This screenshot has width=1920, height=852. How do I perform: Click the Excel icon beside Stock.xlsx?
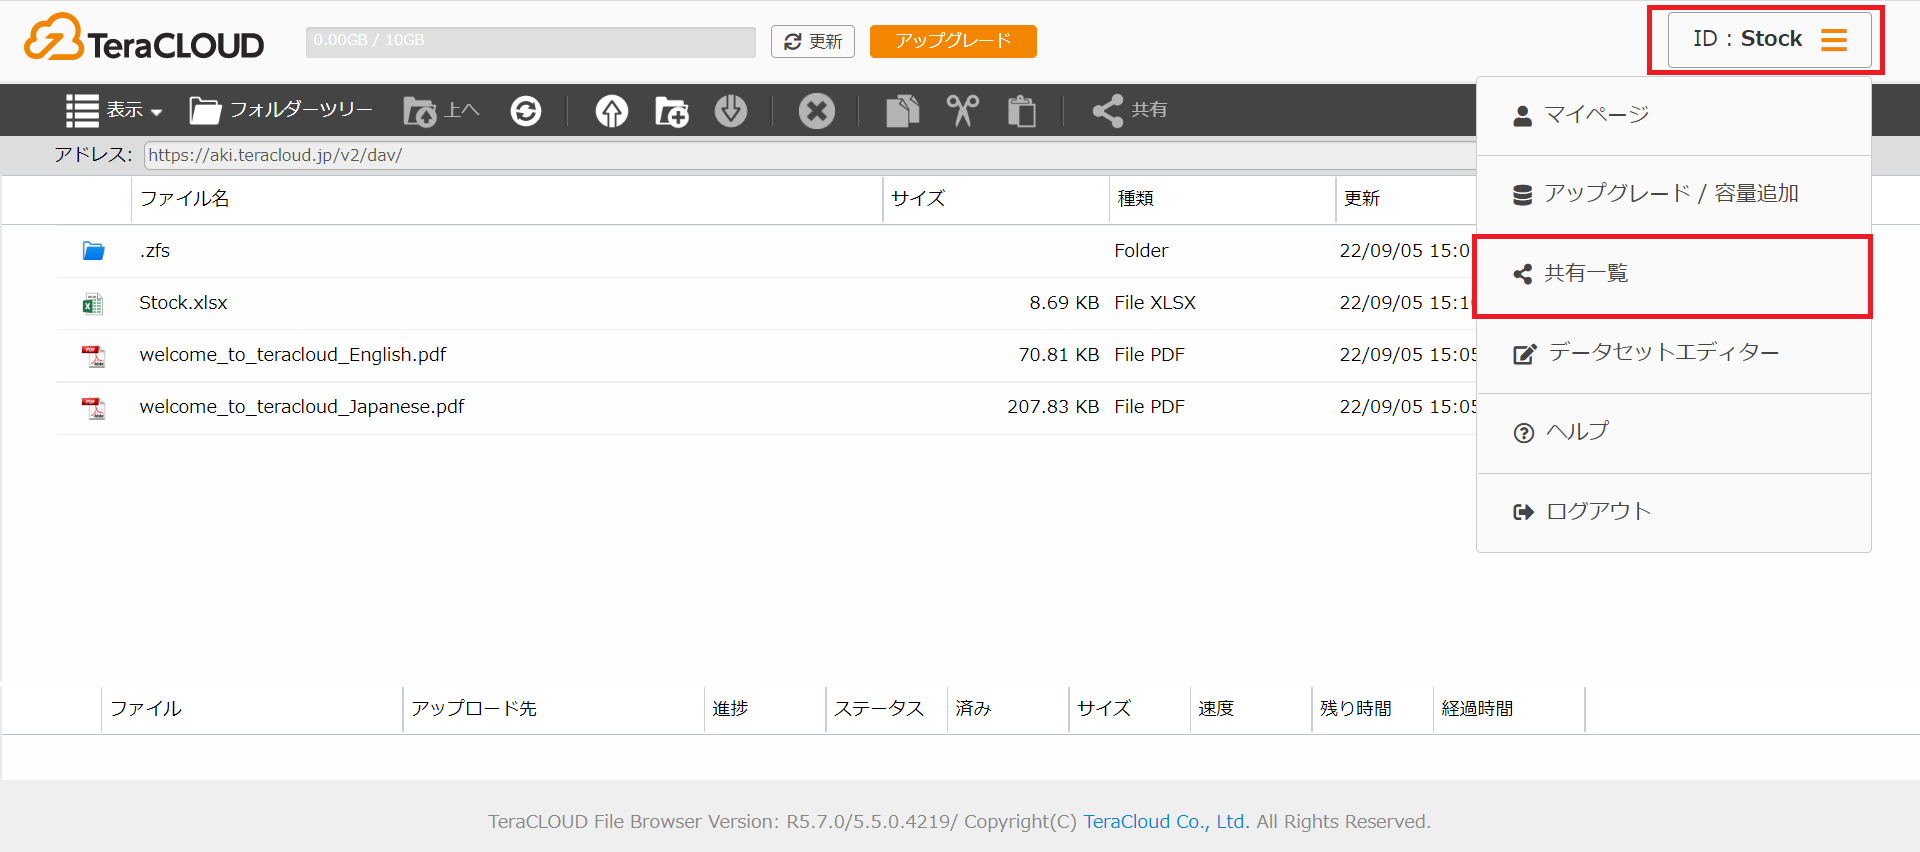[93, 304]
